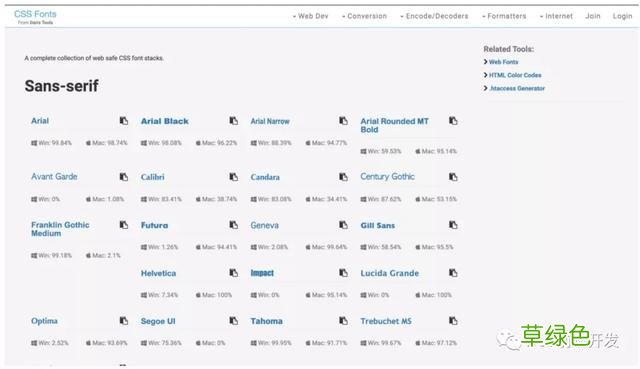This screenshot has height=369, width=640.
Task: Click Avant Garde's Win: 0% stat
Action: [x=45, y=199]
